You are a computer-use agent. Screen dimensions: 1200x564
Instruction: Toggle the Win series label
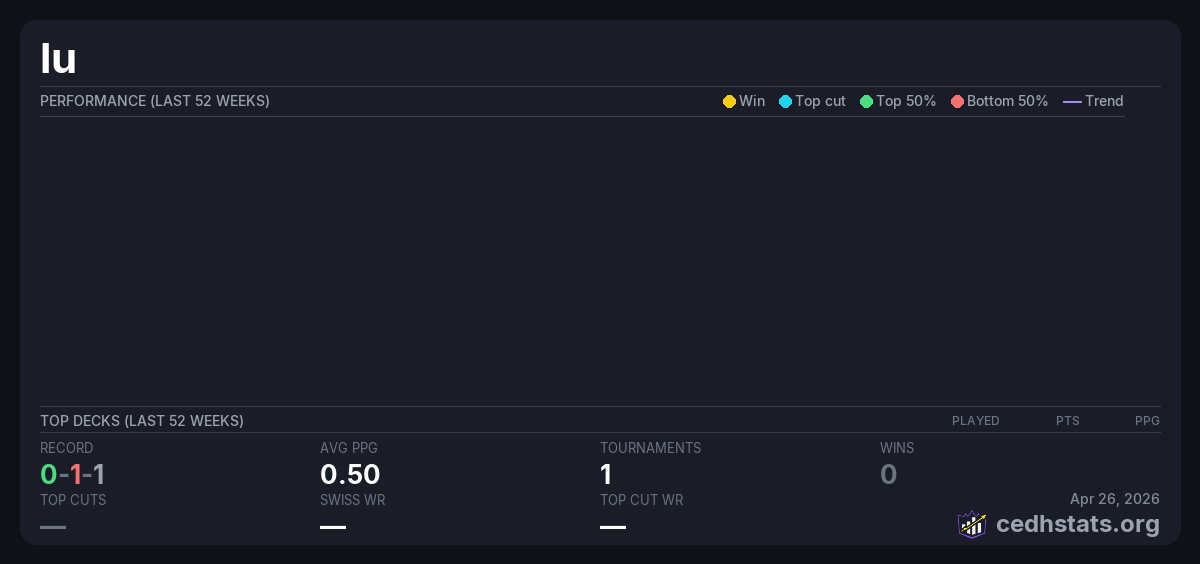752,101
